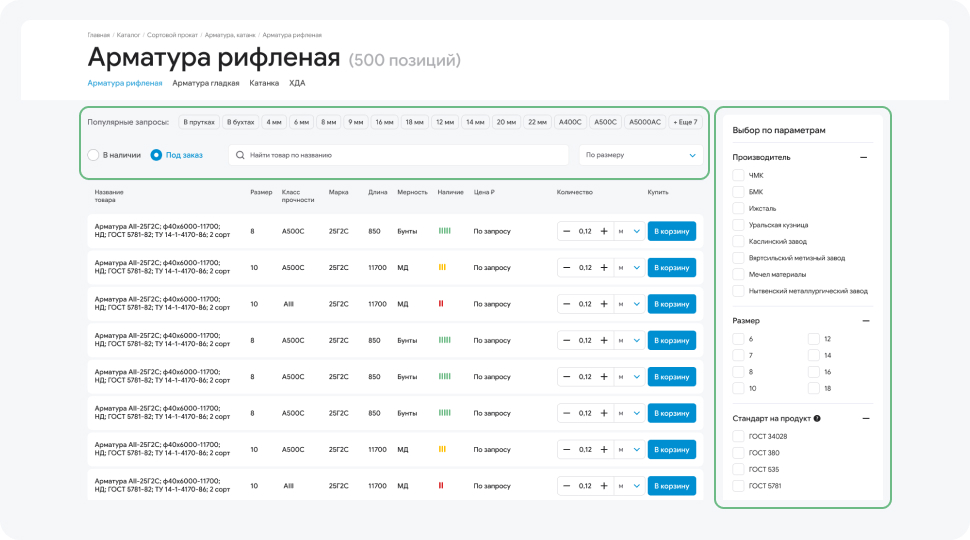Collapse the Стандарт на продукт filter section
The height and width of the screenshot is (540, 970).
865,419
